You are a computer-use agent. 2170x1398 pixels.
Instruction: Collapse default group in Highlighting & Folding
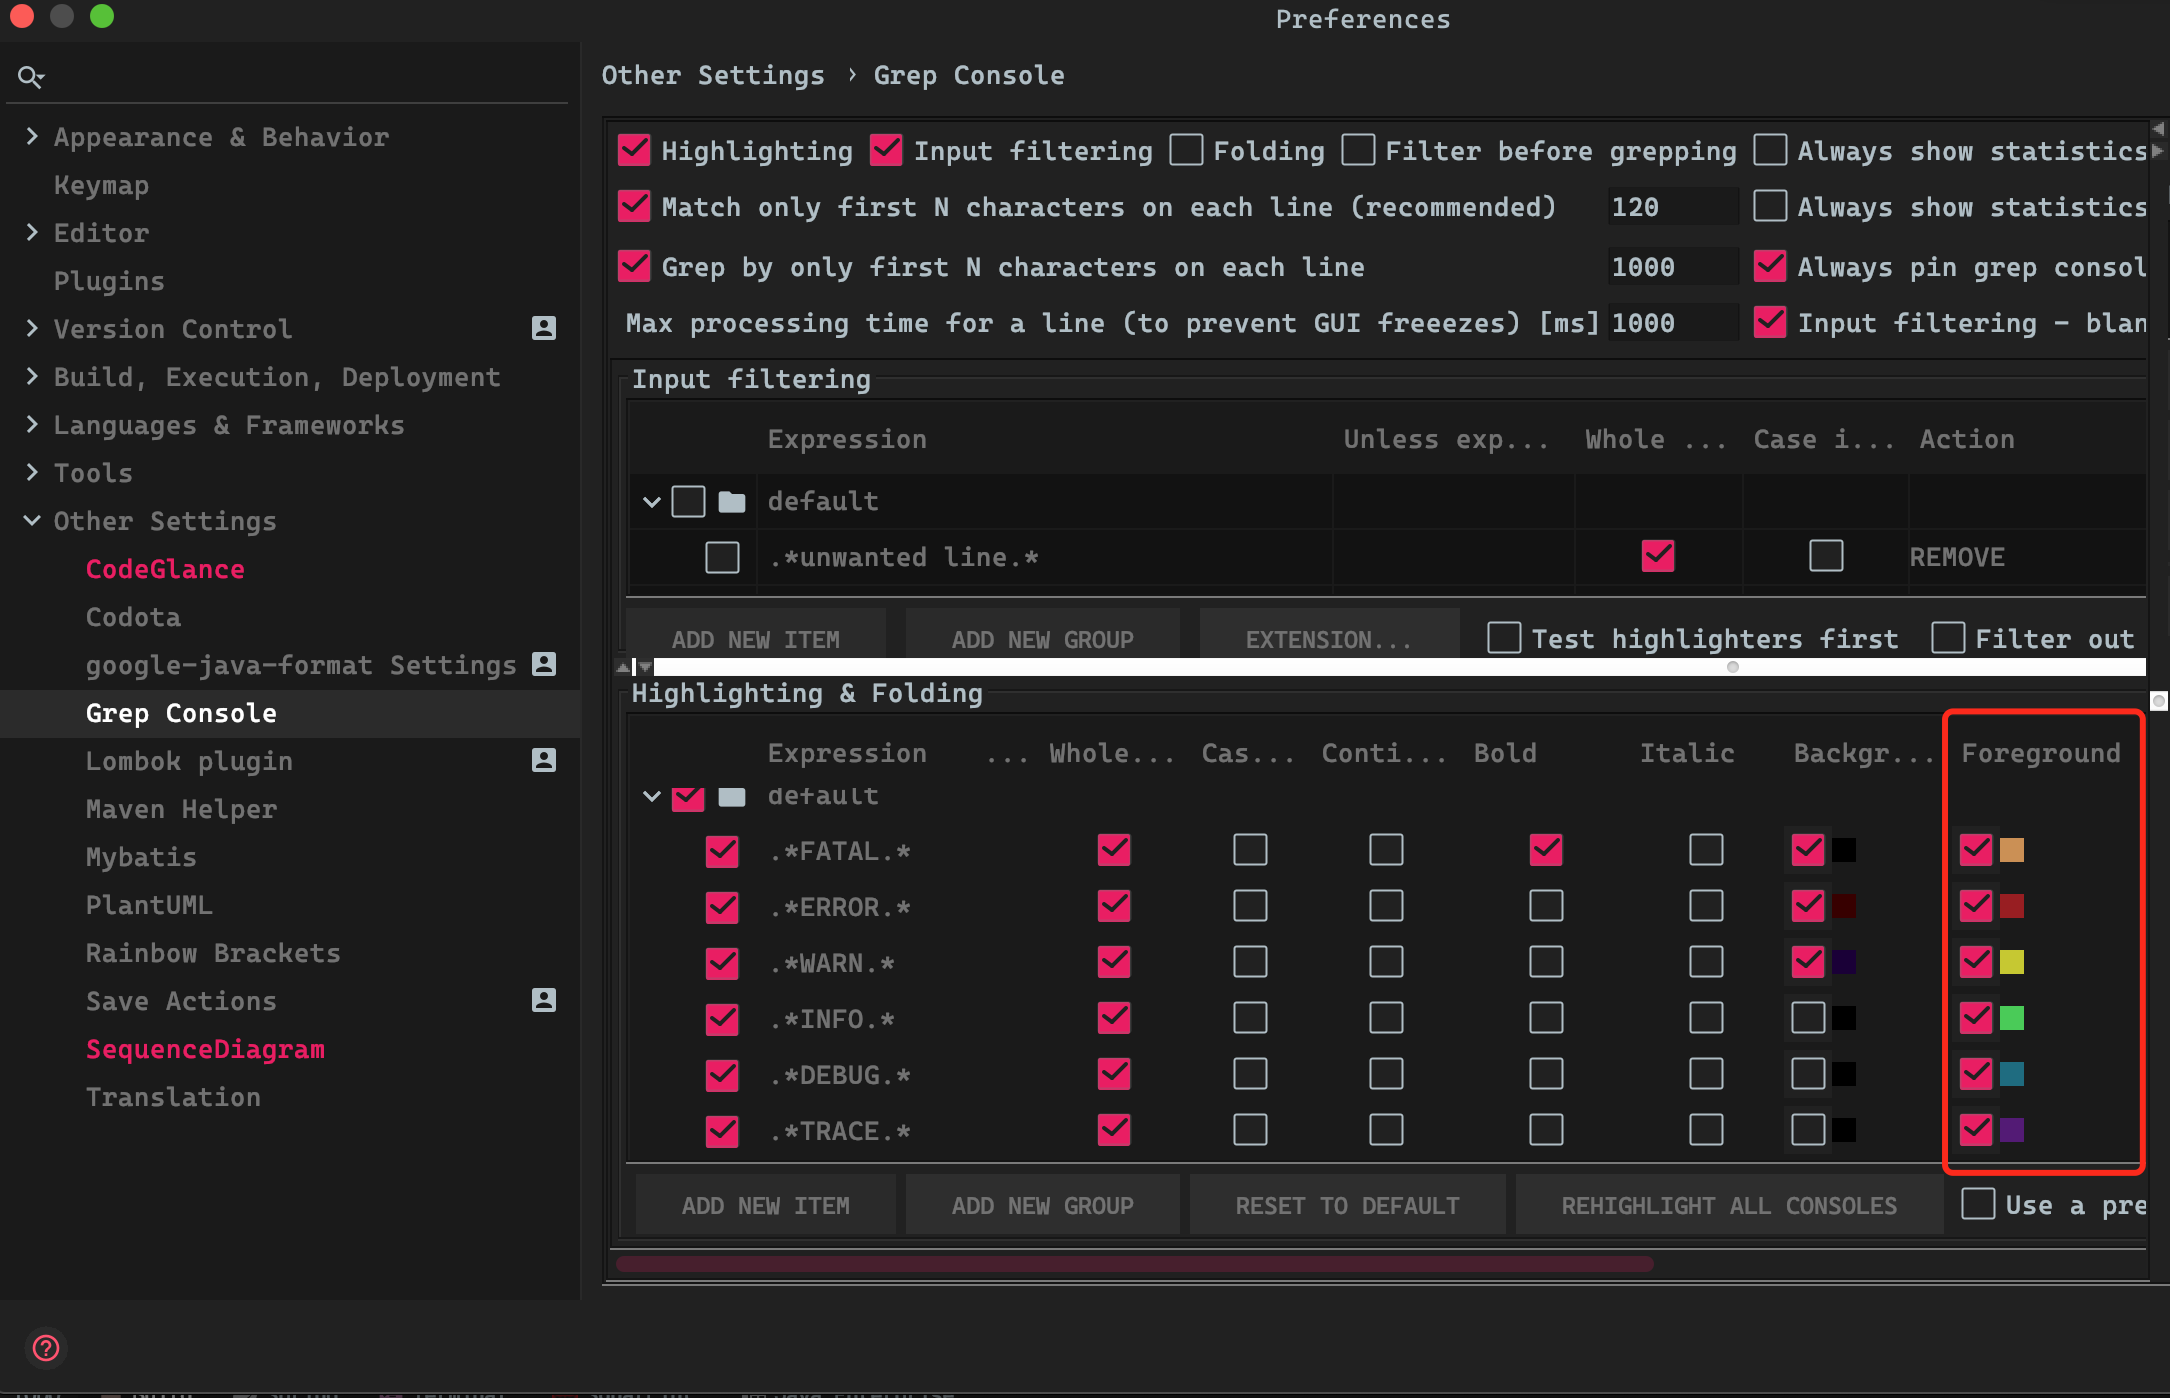652,797
